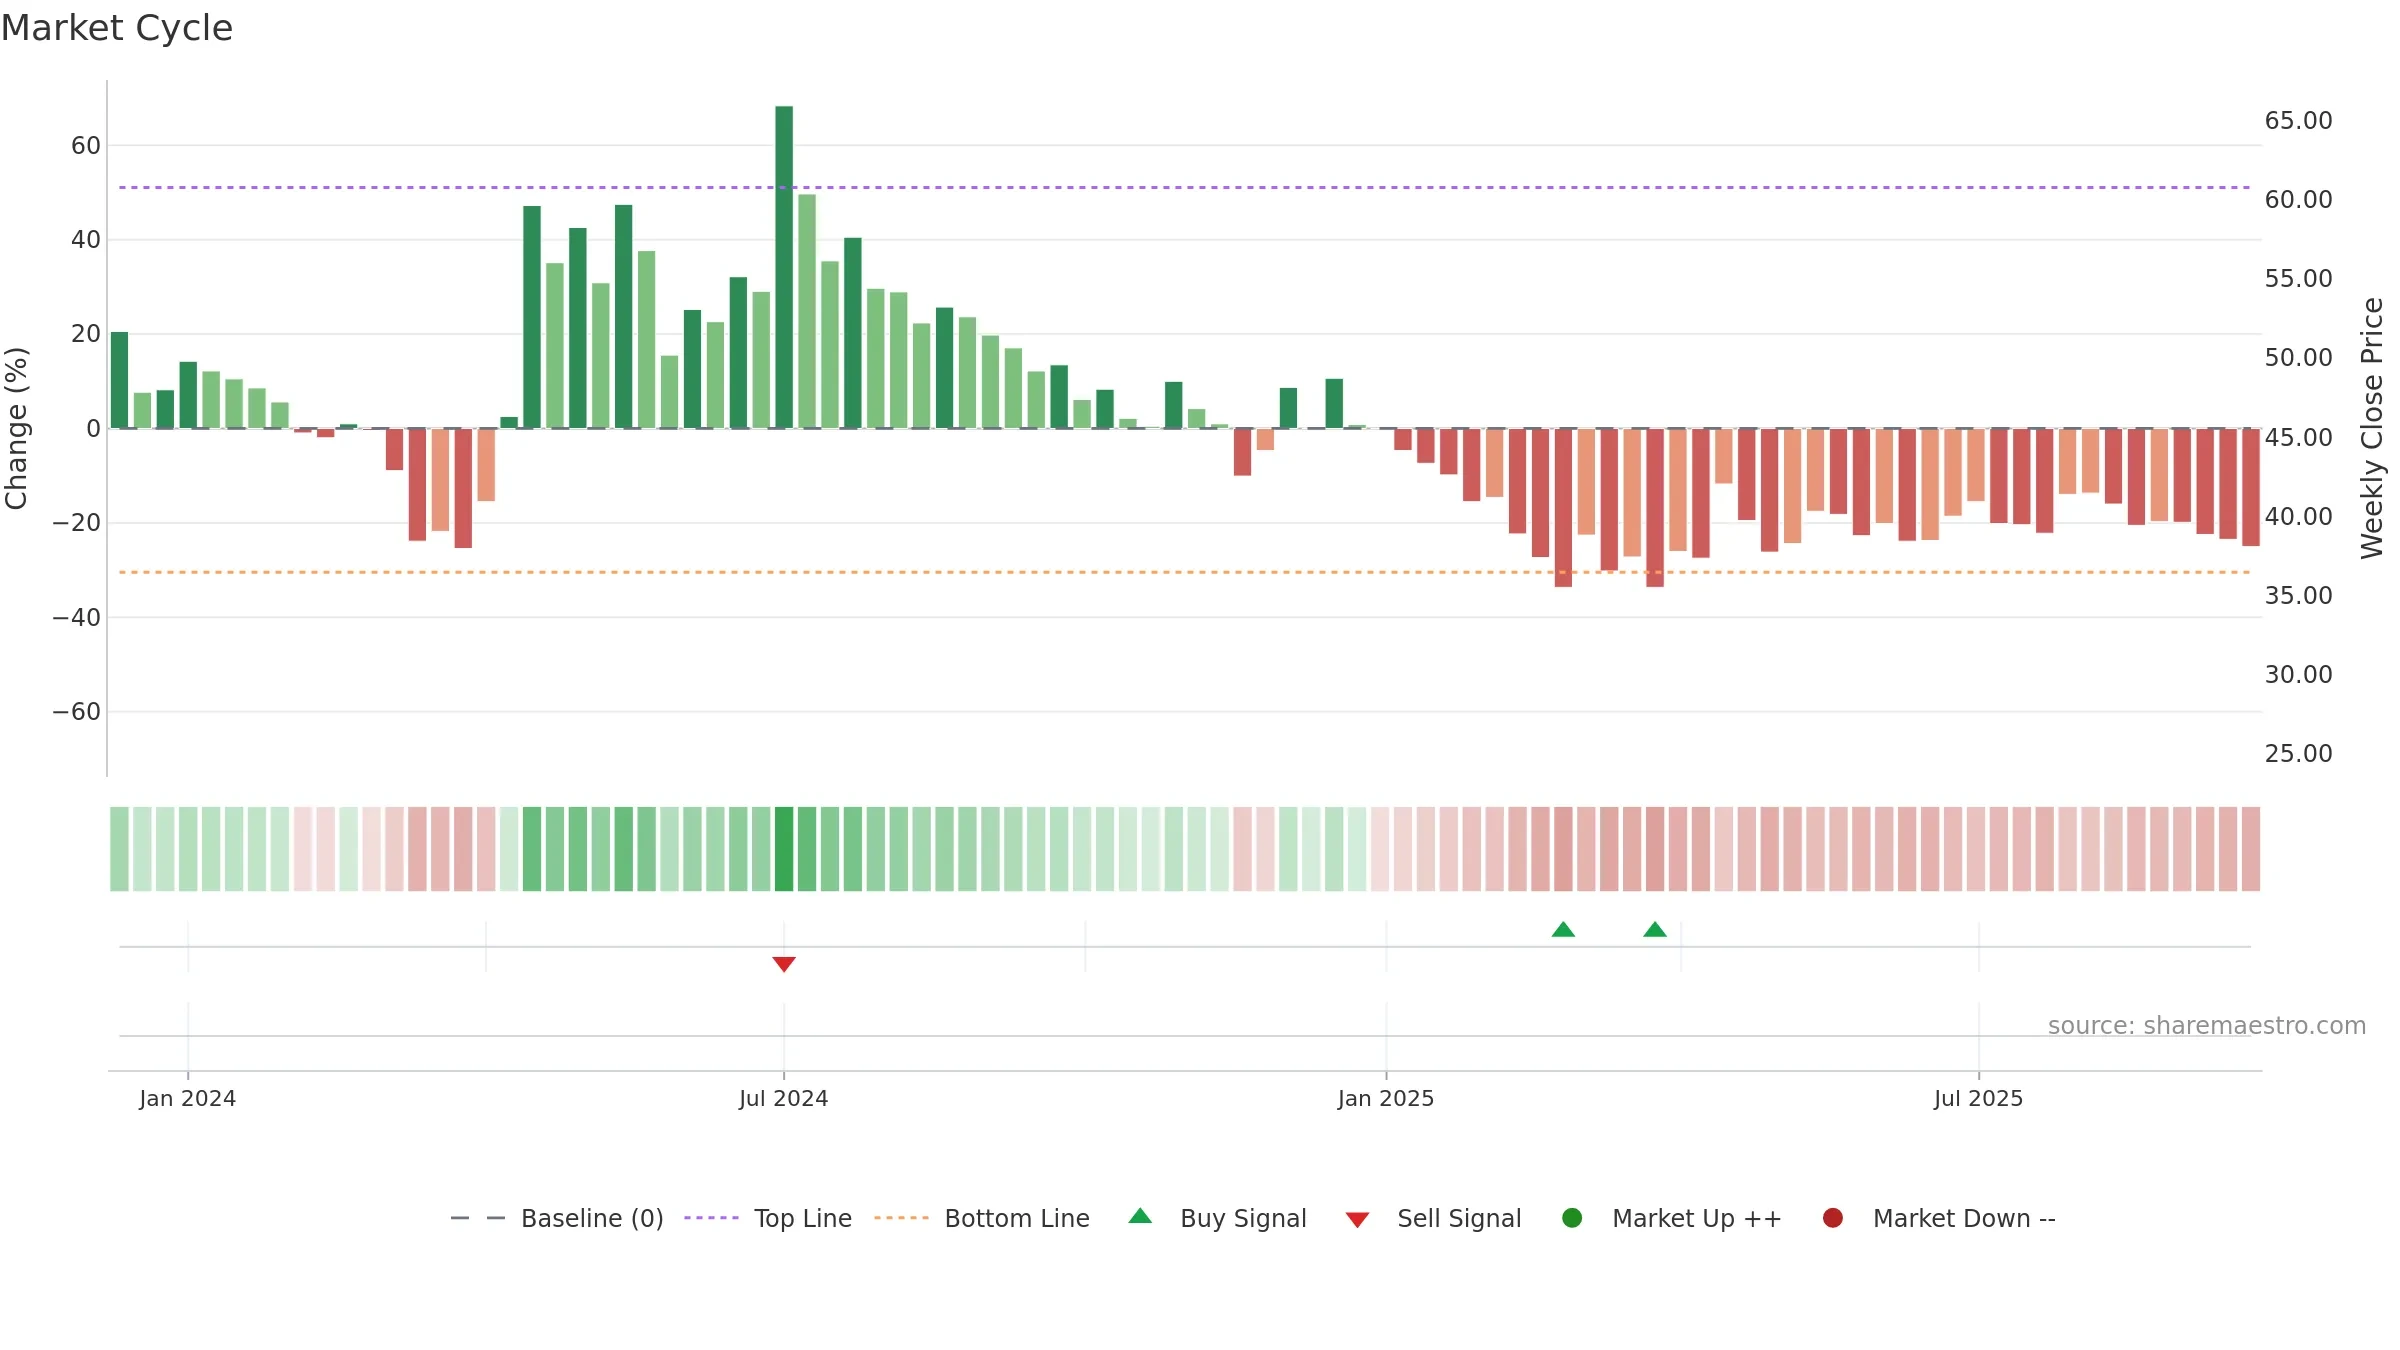Screen dimensions: 2400x1350
Task: Click the red Sell Signal triangle near Jul 2024
Action: coord(784,964)
